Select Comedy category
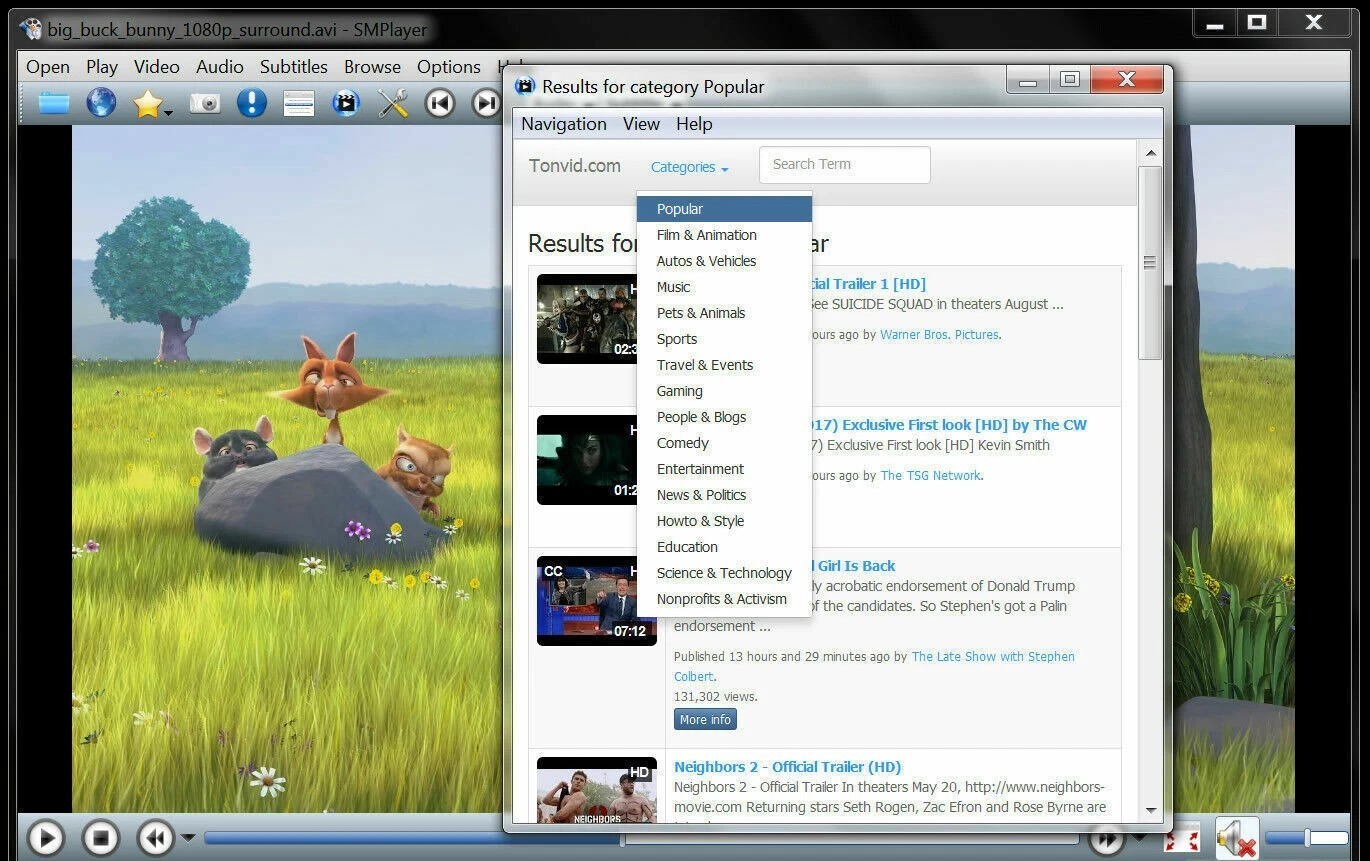The height and width of the screenshot is (861, 1370). pos(724,443)
